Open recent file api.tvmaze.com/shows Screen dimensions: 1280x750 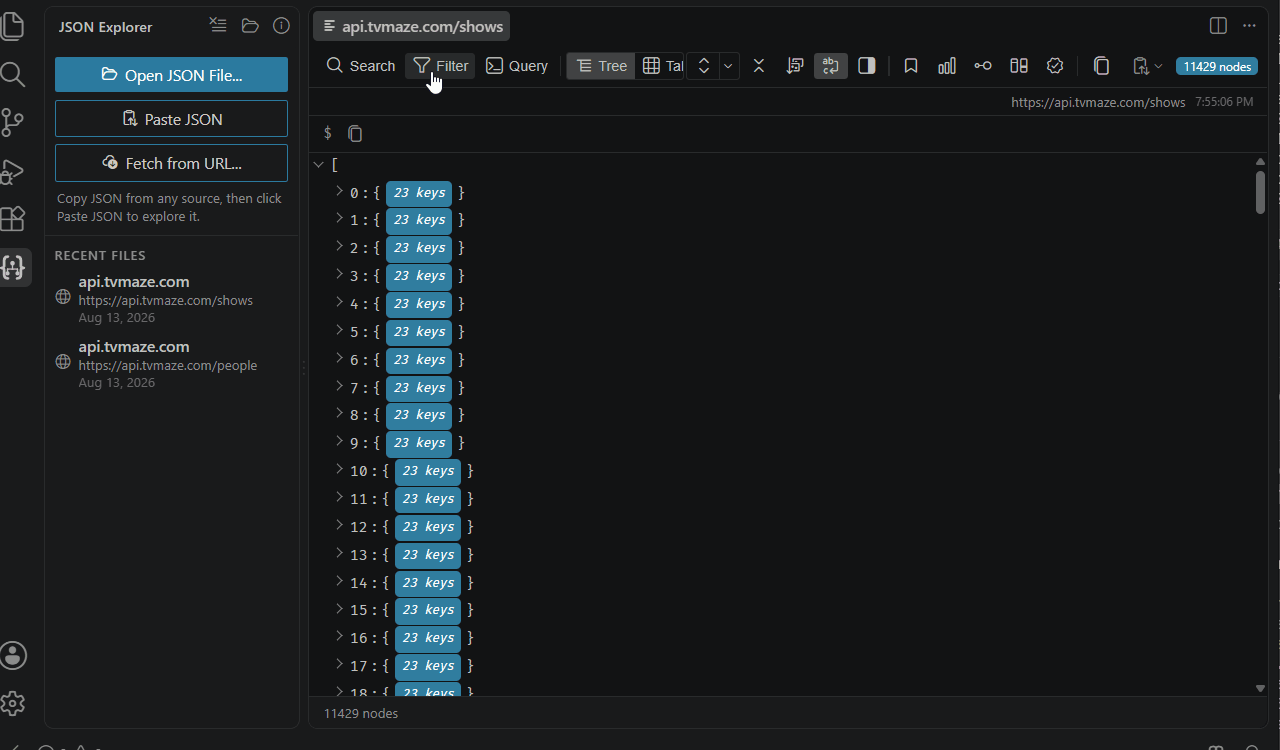(171, 300)
